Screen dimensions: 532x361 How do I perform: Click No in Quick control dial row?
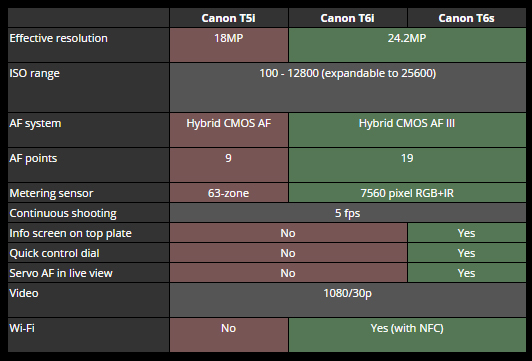tap(288, 253)
